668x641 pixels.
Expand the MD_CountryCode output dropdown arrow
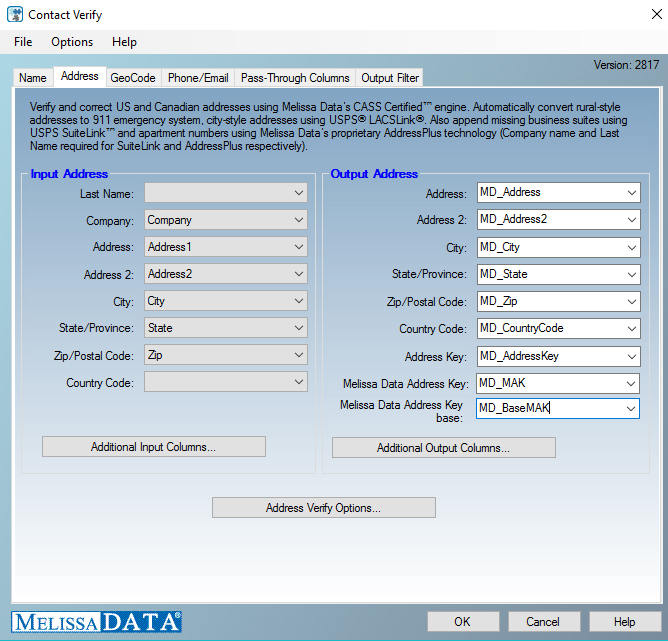[x=631, y=329]
